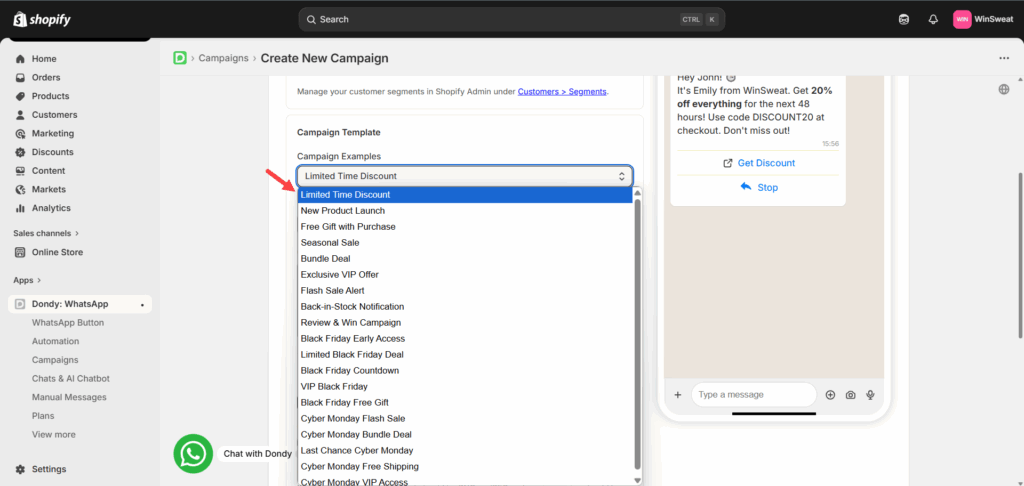Click the WhatsApp chat bubble icon
1024x486 pixels.
(x=192, y=453)
